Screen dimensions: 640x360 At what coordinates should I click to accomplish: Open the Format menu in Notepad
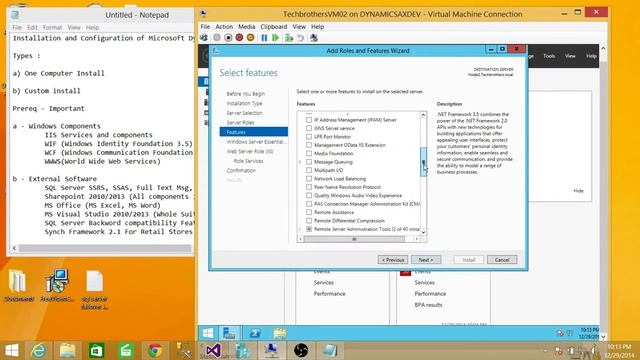[x=53, y=27]
